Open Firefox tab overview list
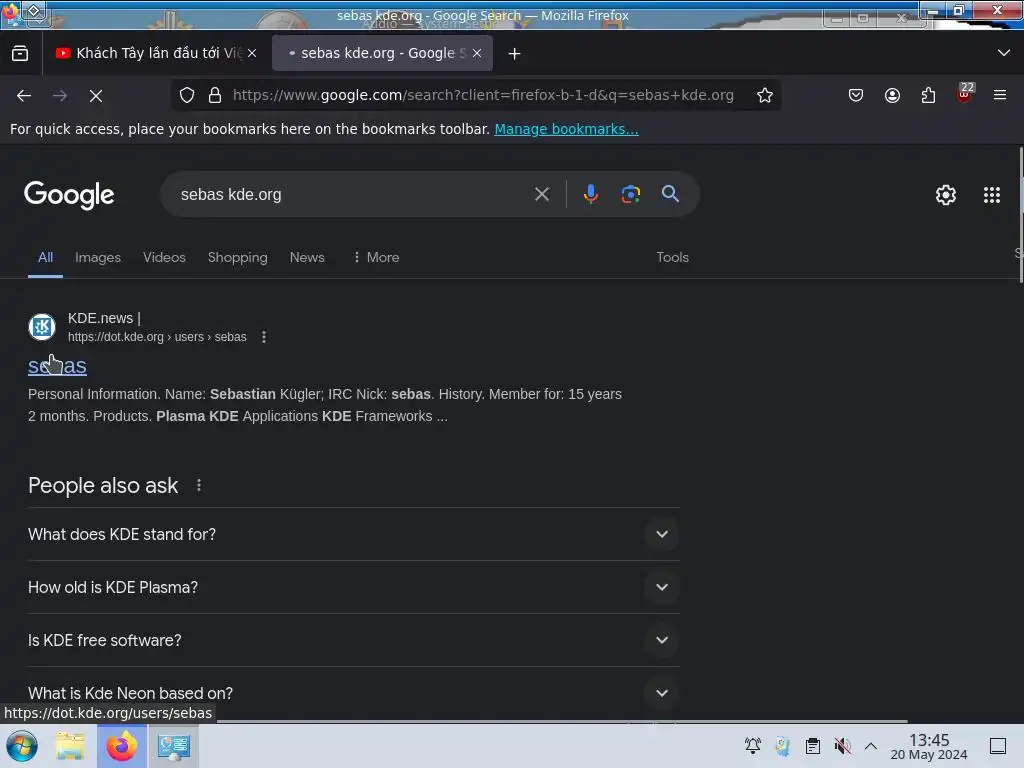 [20, 53]
